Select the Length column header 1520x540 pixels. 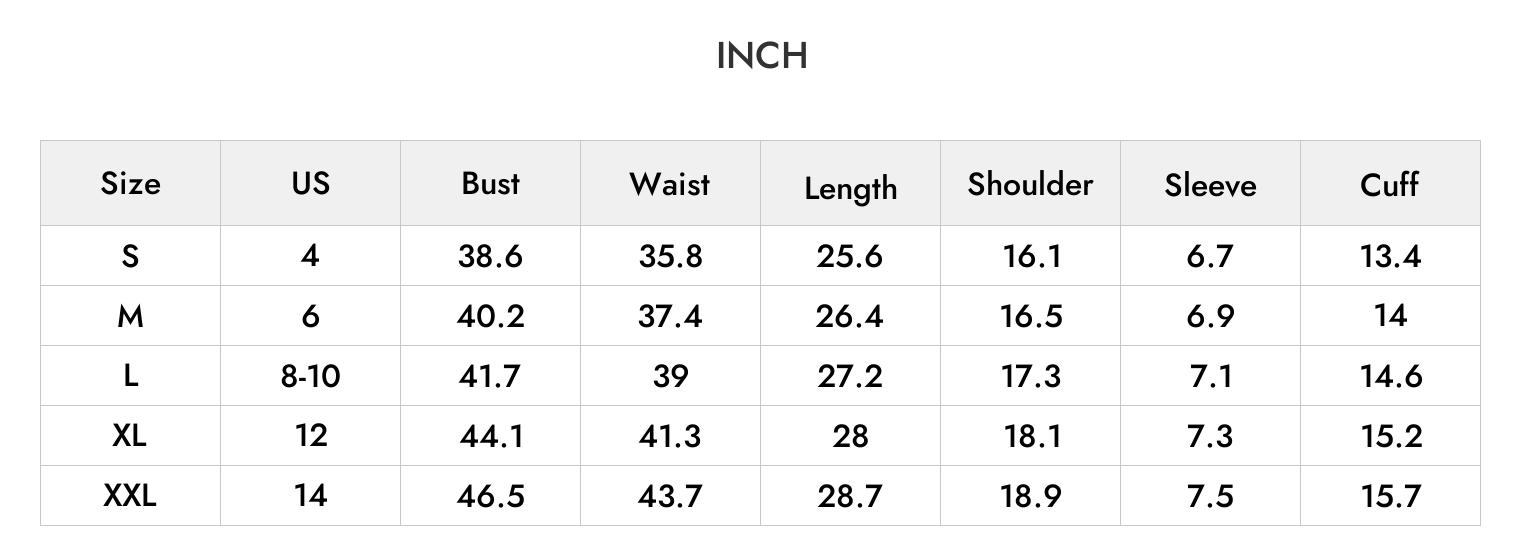(850, 189)
